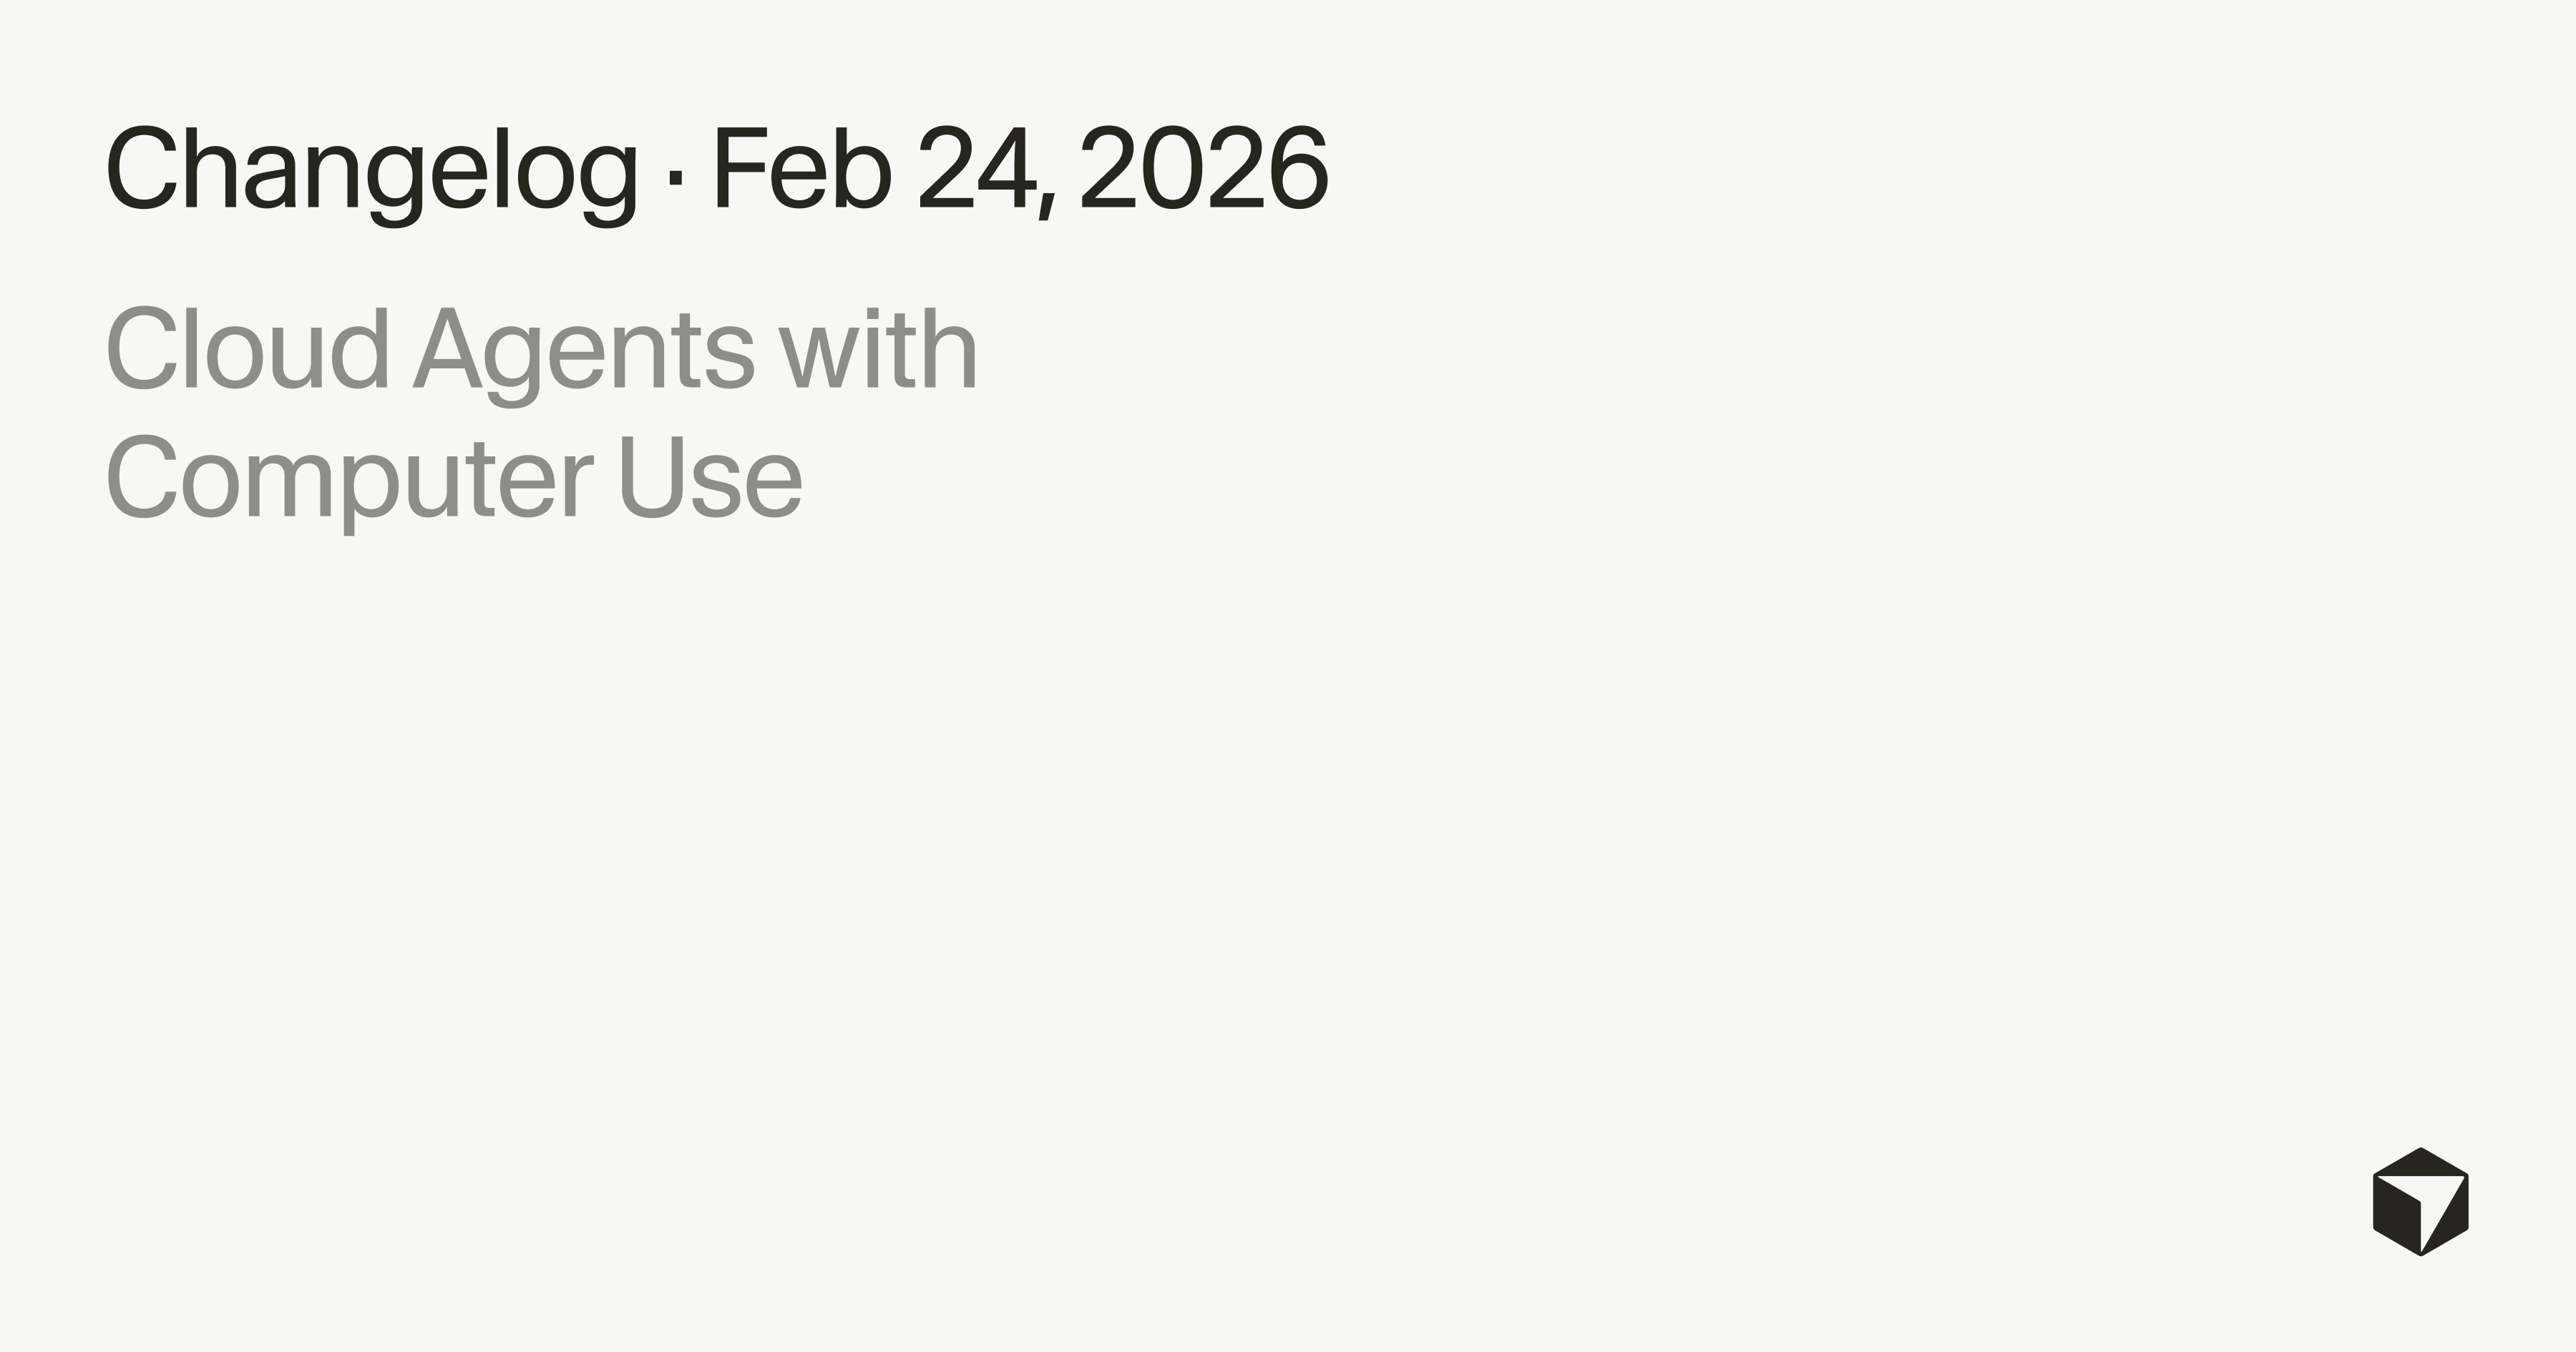
Task: Click the word "Use" in the subtitle
Action: click(710, 477)
